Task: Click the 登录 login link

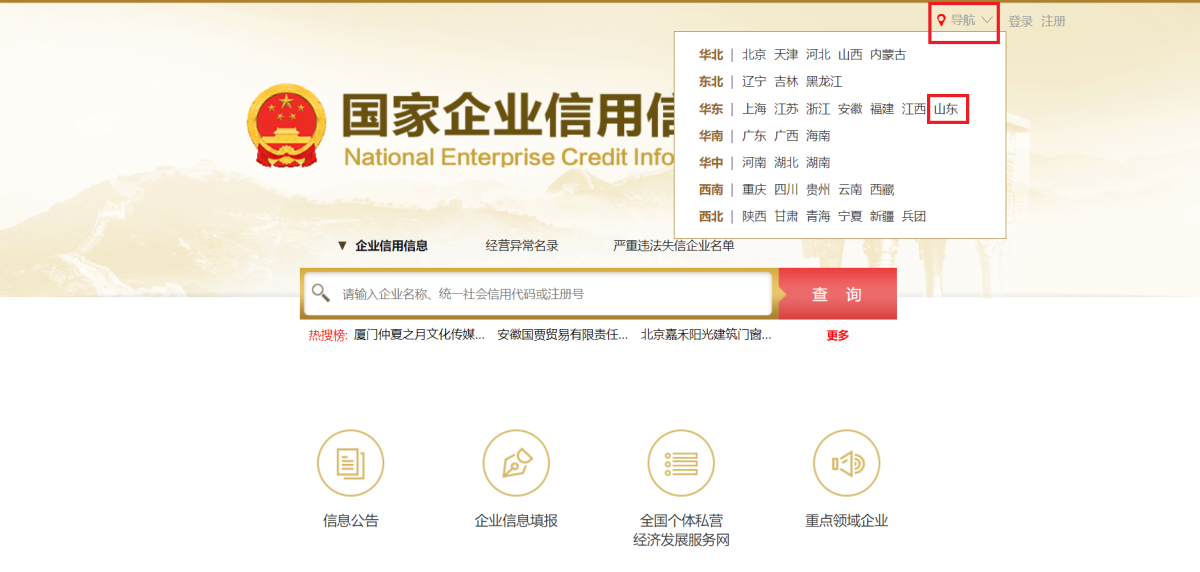Action: point(1020,21)
